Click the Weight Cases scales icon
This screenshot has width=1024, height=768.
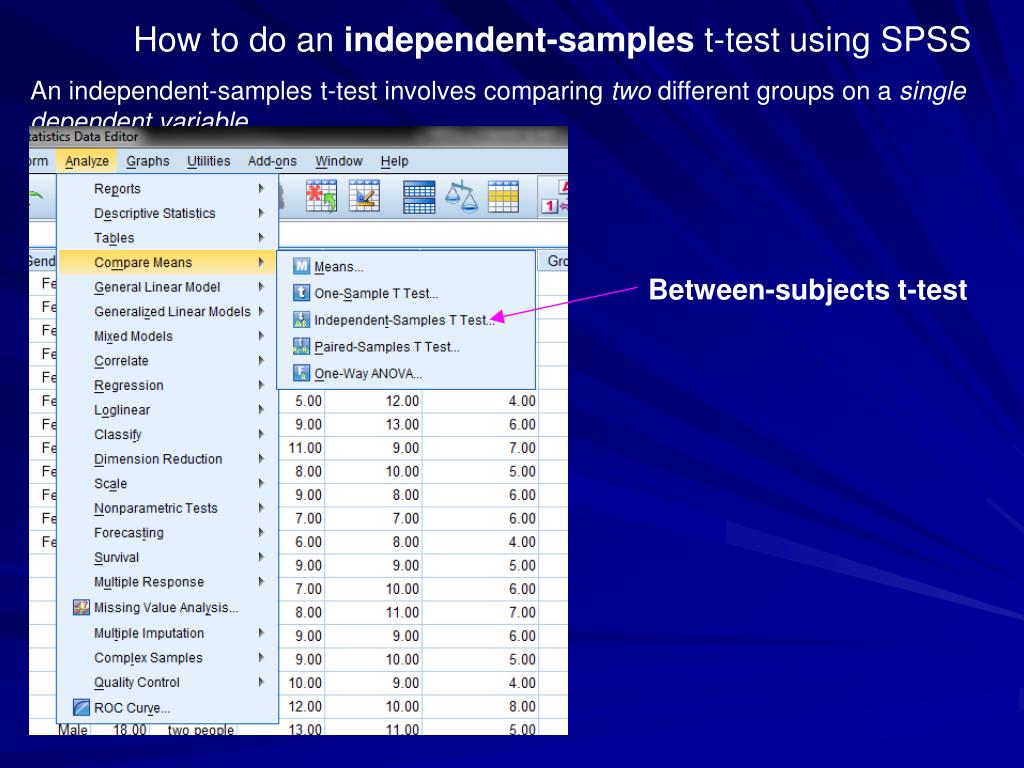461,197
